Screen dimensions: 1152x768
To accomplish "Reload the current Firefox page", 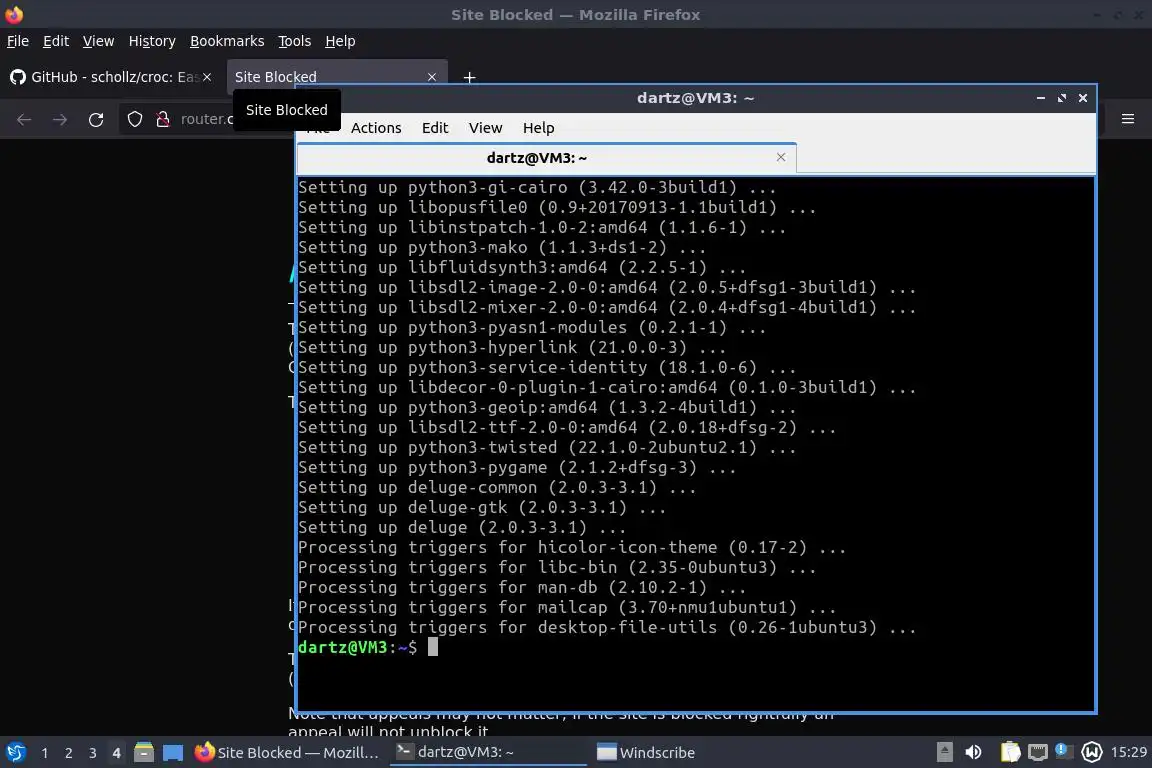I will coord(96,119).
